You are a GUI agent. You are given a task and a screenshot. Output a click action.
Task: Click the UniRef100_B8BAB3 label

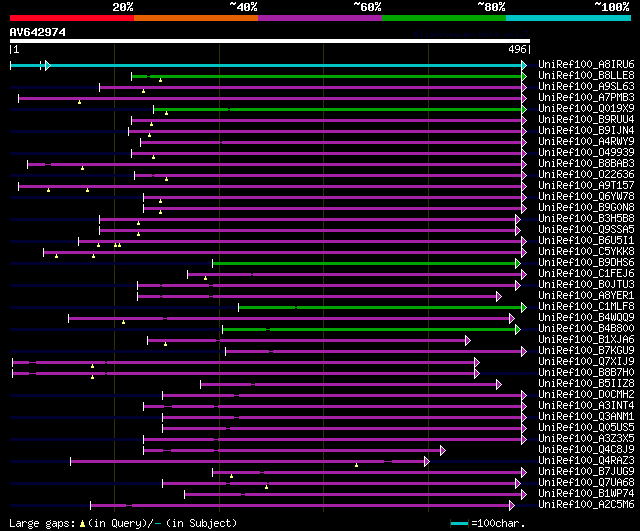[586, 164]
